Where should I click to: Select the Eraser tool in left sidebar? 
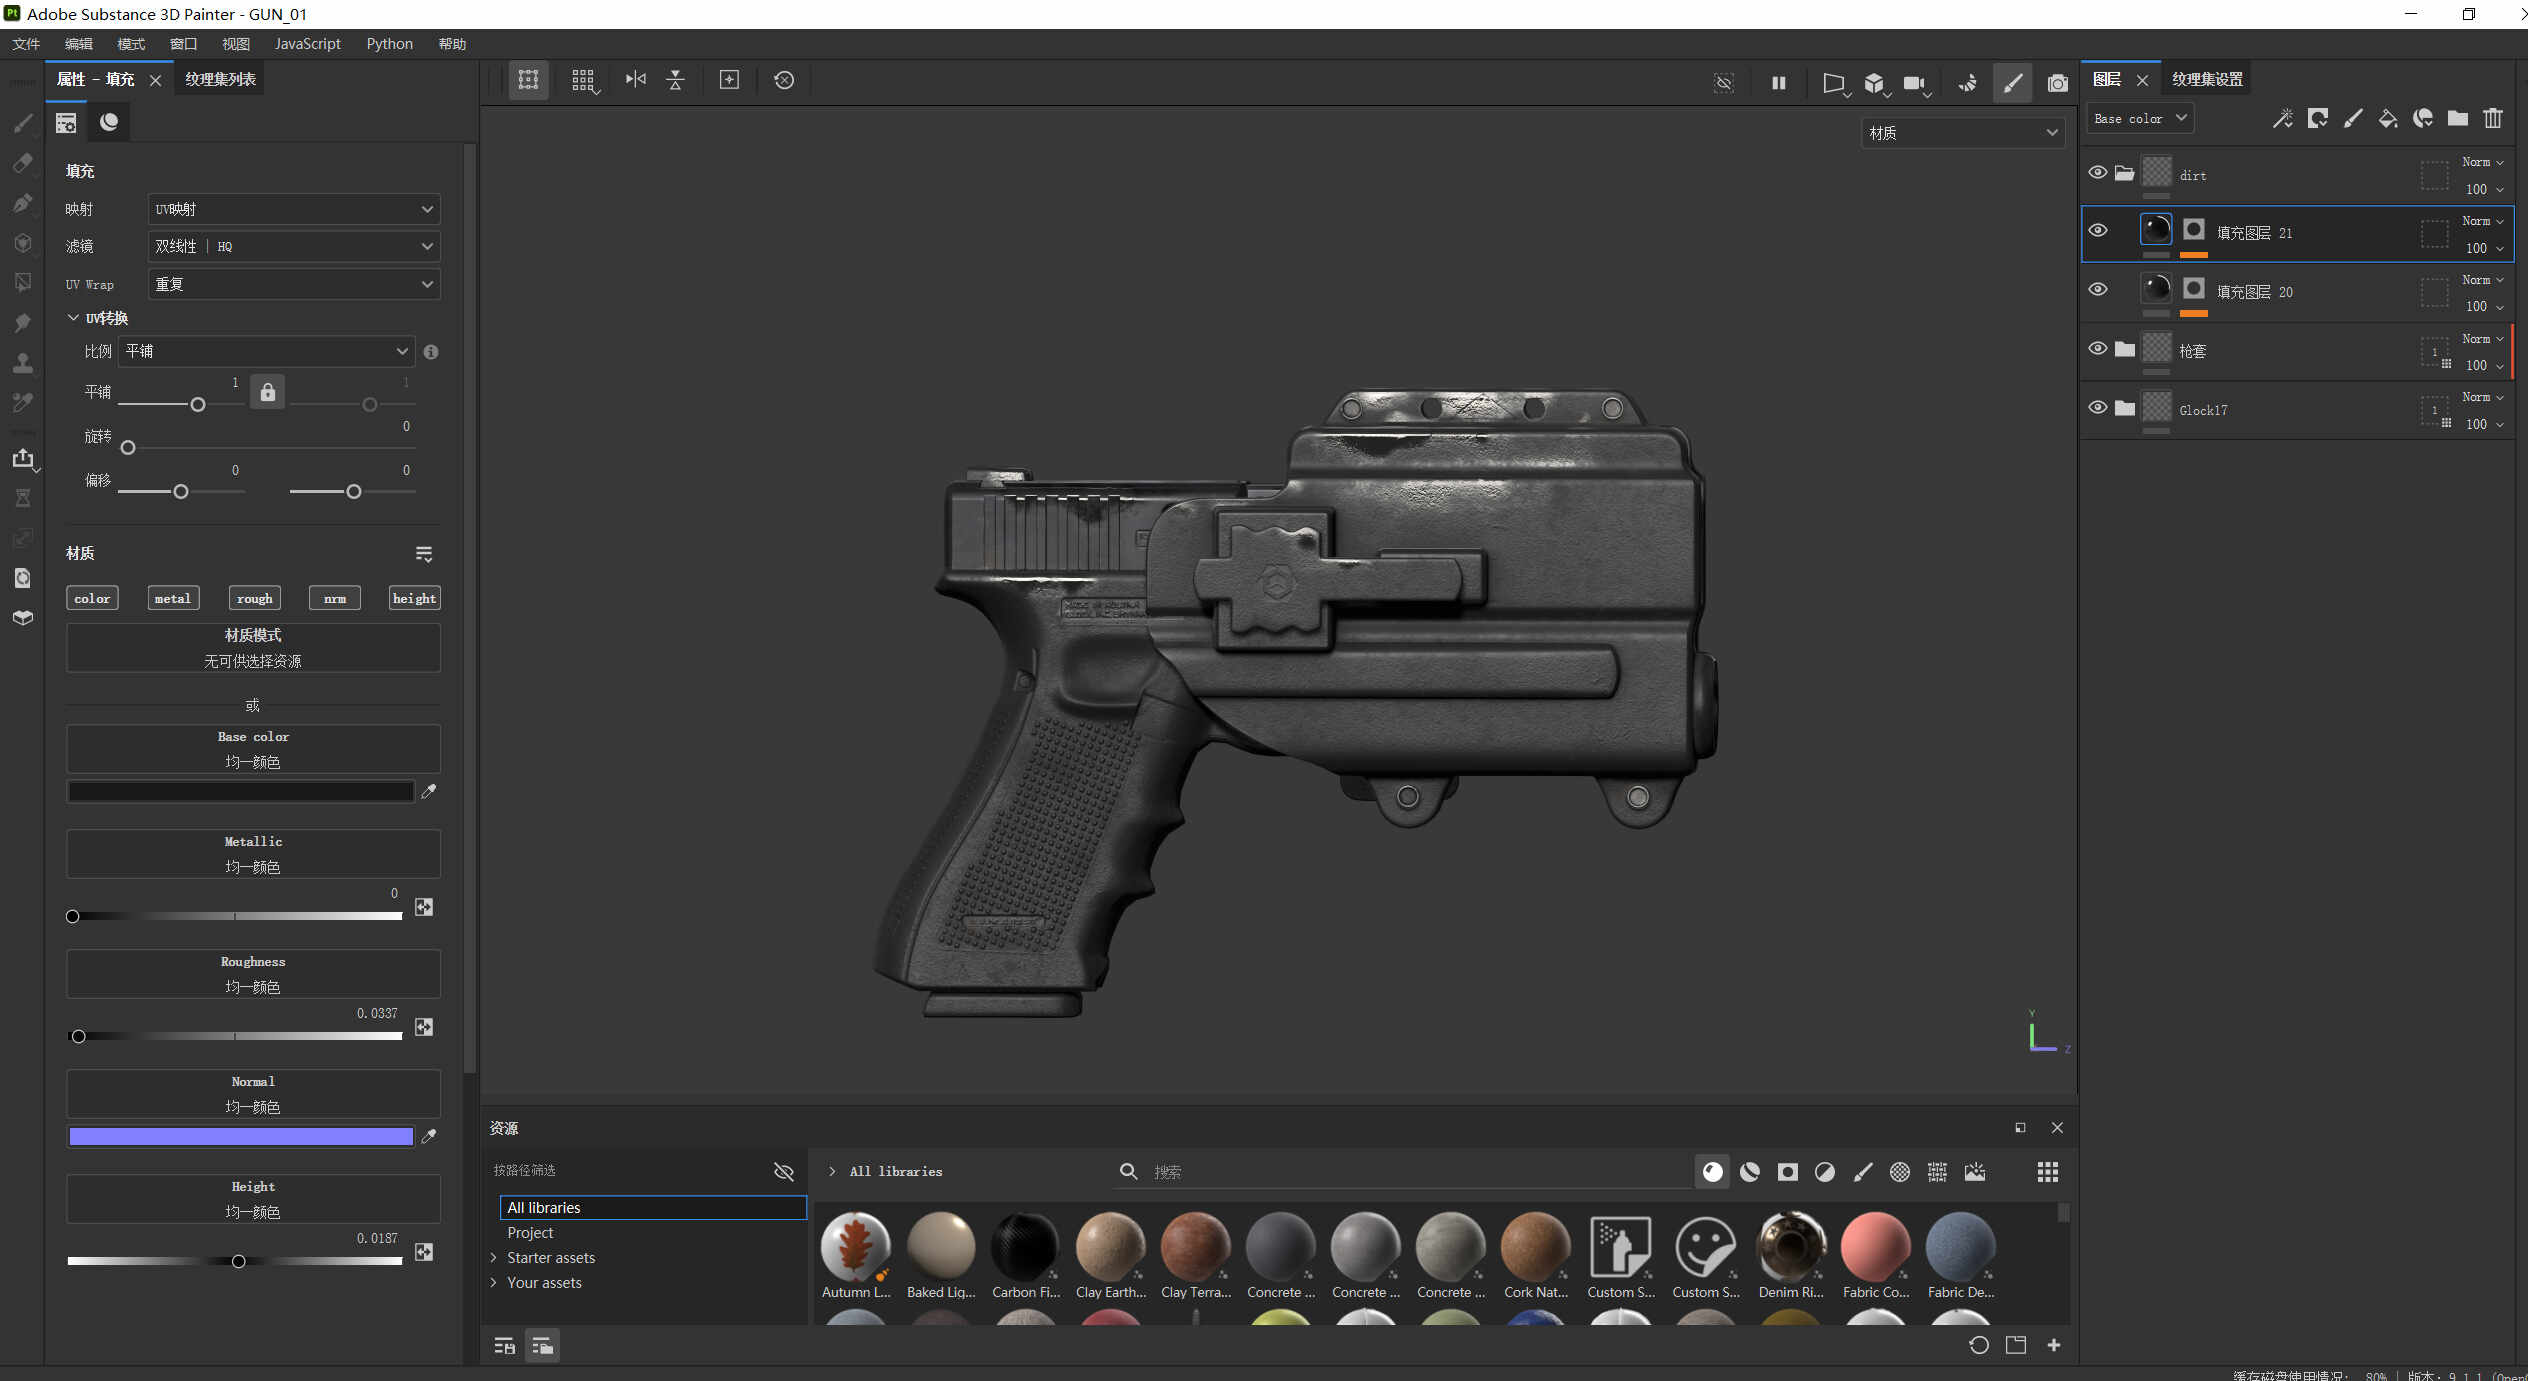click(22, 163)
